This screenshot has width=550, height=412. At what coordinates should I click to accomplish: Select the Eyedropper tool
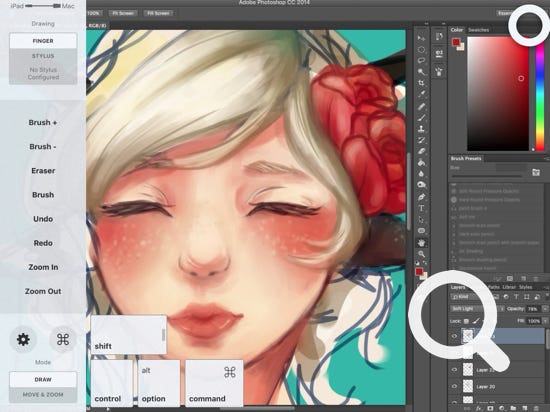[x=421, y=94]
